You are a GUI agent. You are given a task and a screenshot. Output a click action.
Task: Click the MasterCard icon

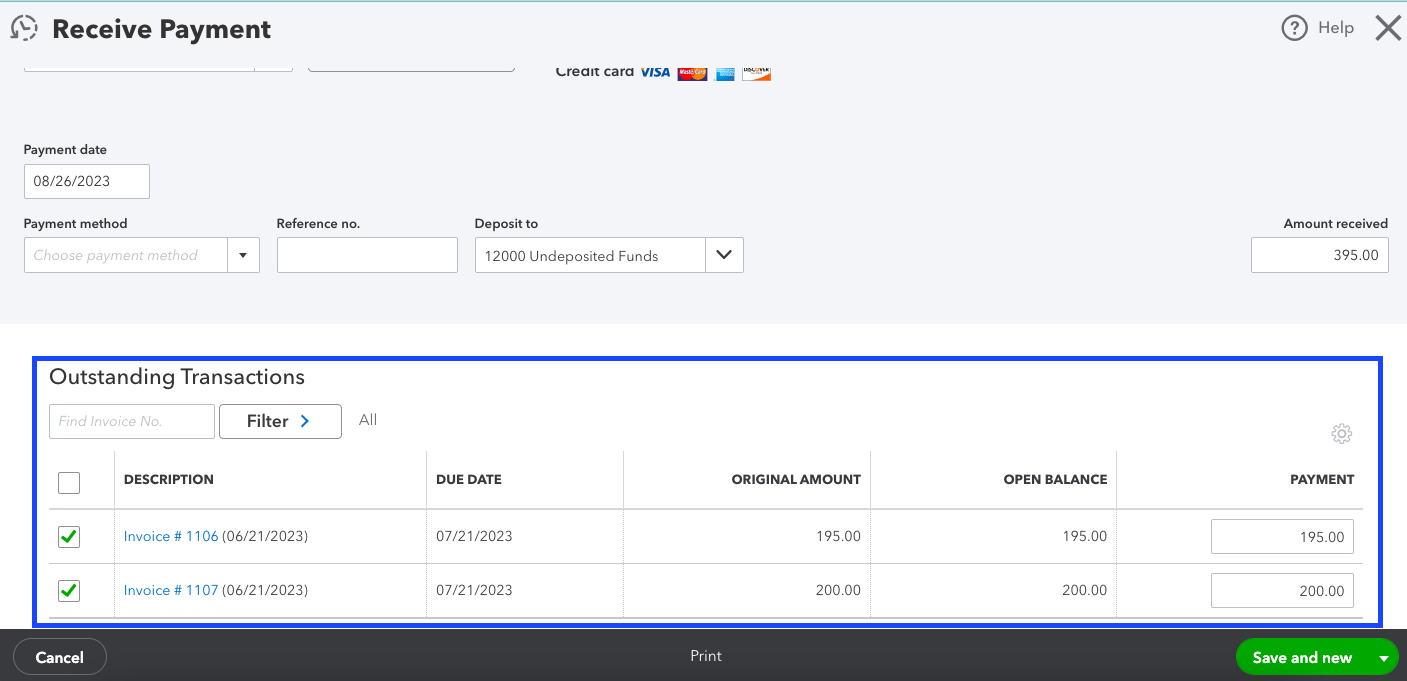click(692, 73)
